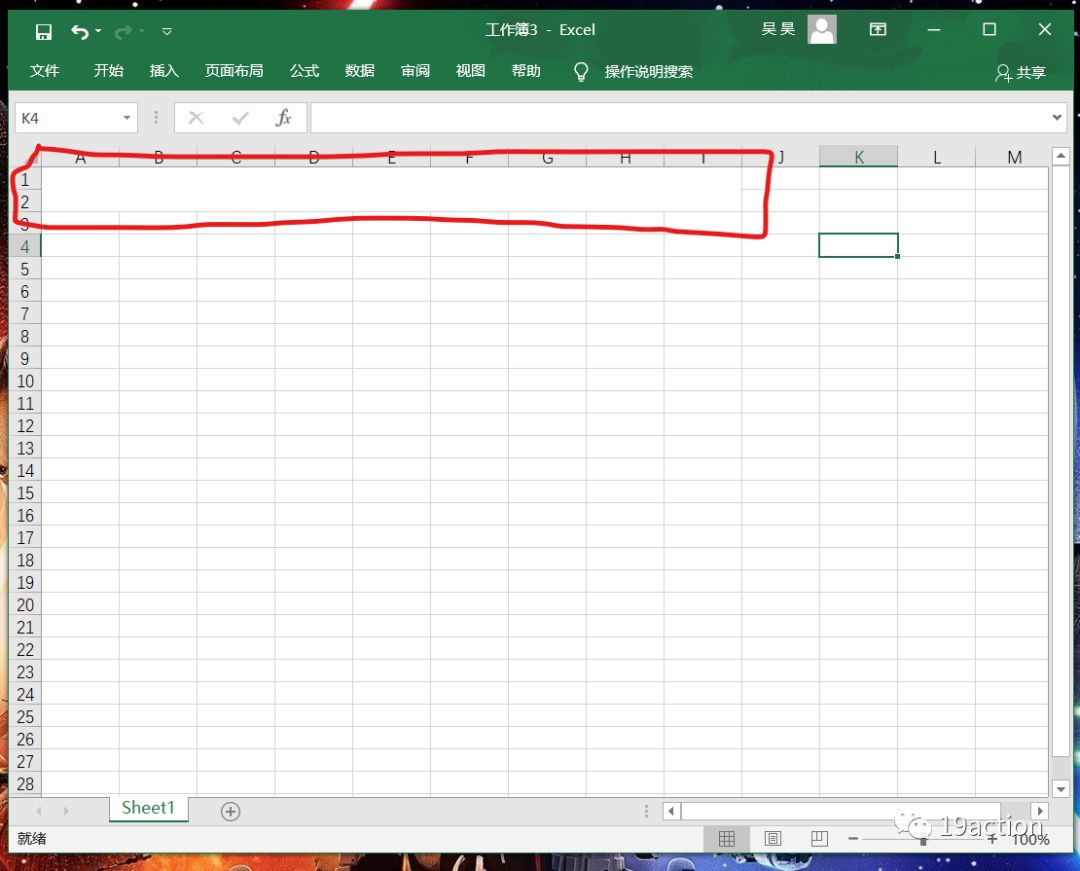Switch to Page Layout view icon
Image resolution: width=1080 pixels, height=871 pixels.
pyautogui.click(x=773, y=839)
